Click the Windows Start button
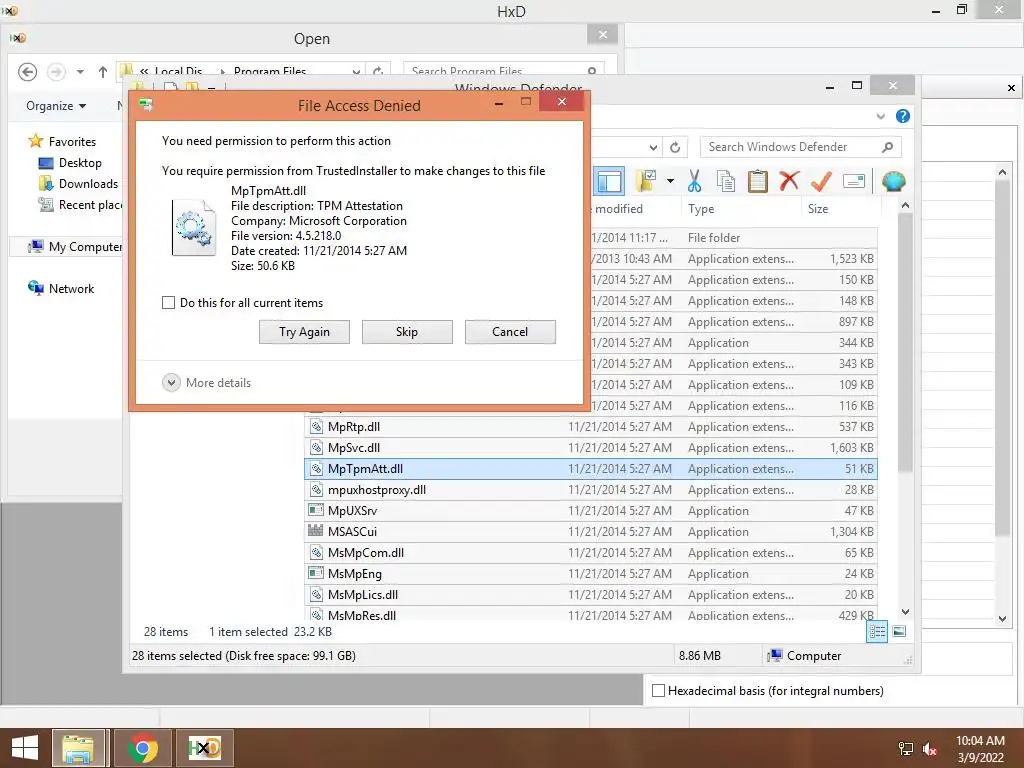Image resolution: width=1024 pixels, height=768 pixels. (x=25, y=748)
